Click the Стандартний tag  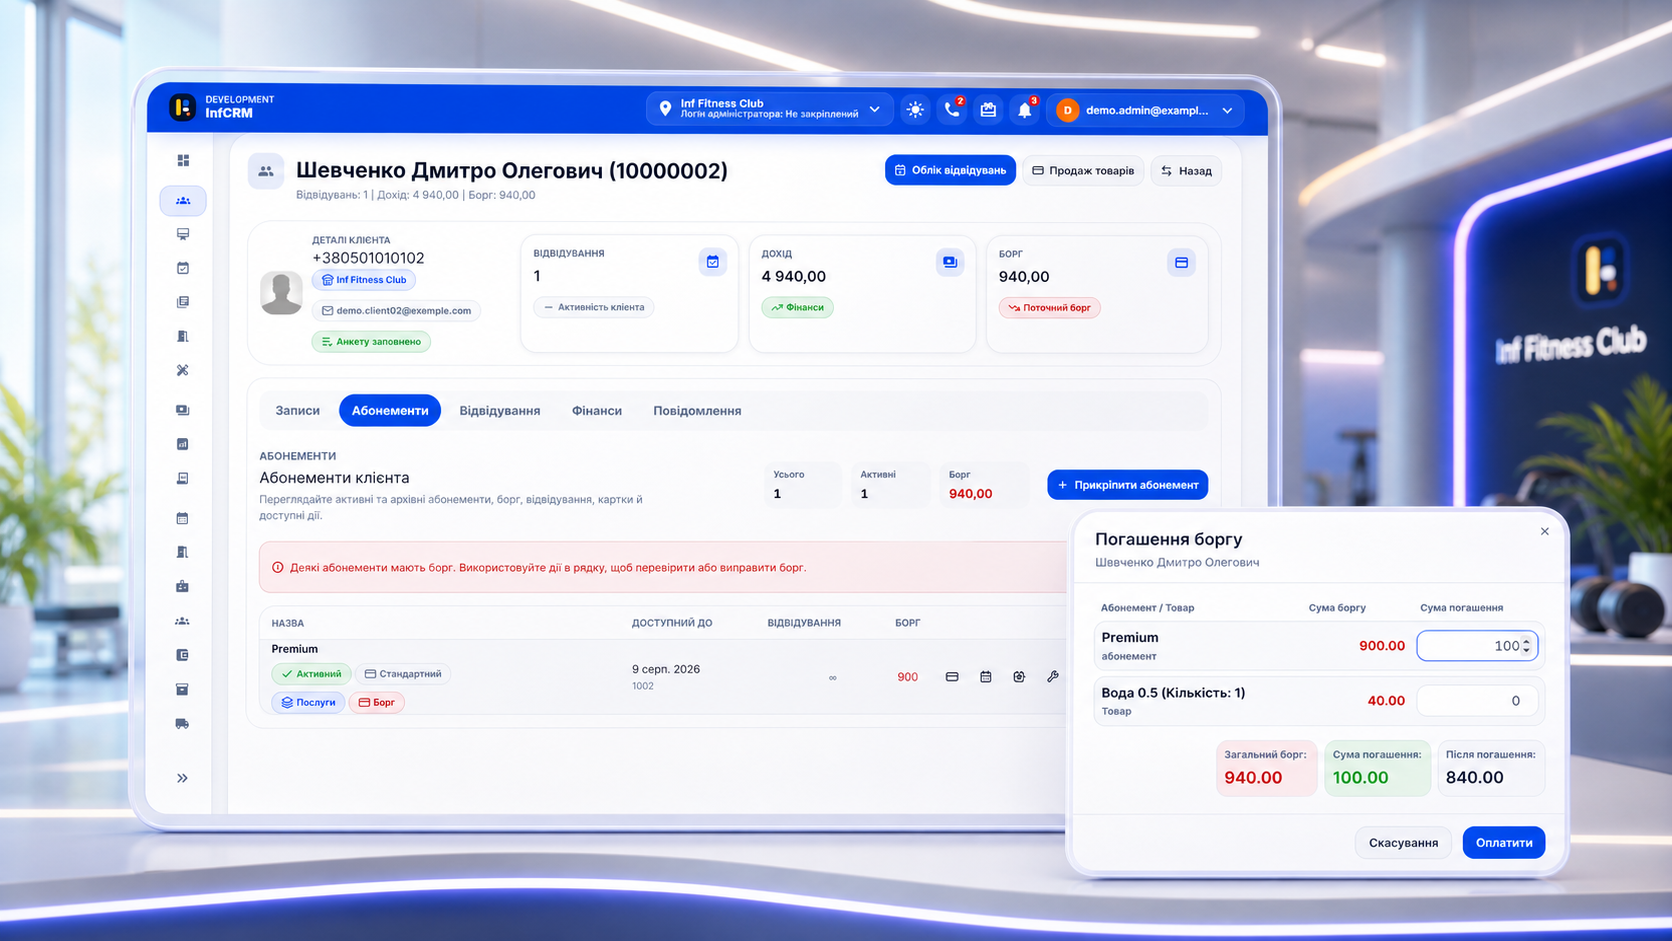[x=403, y=674]
